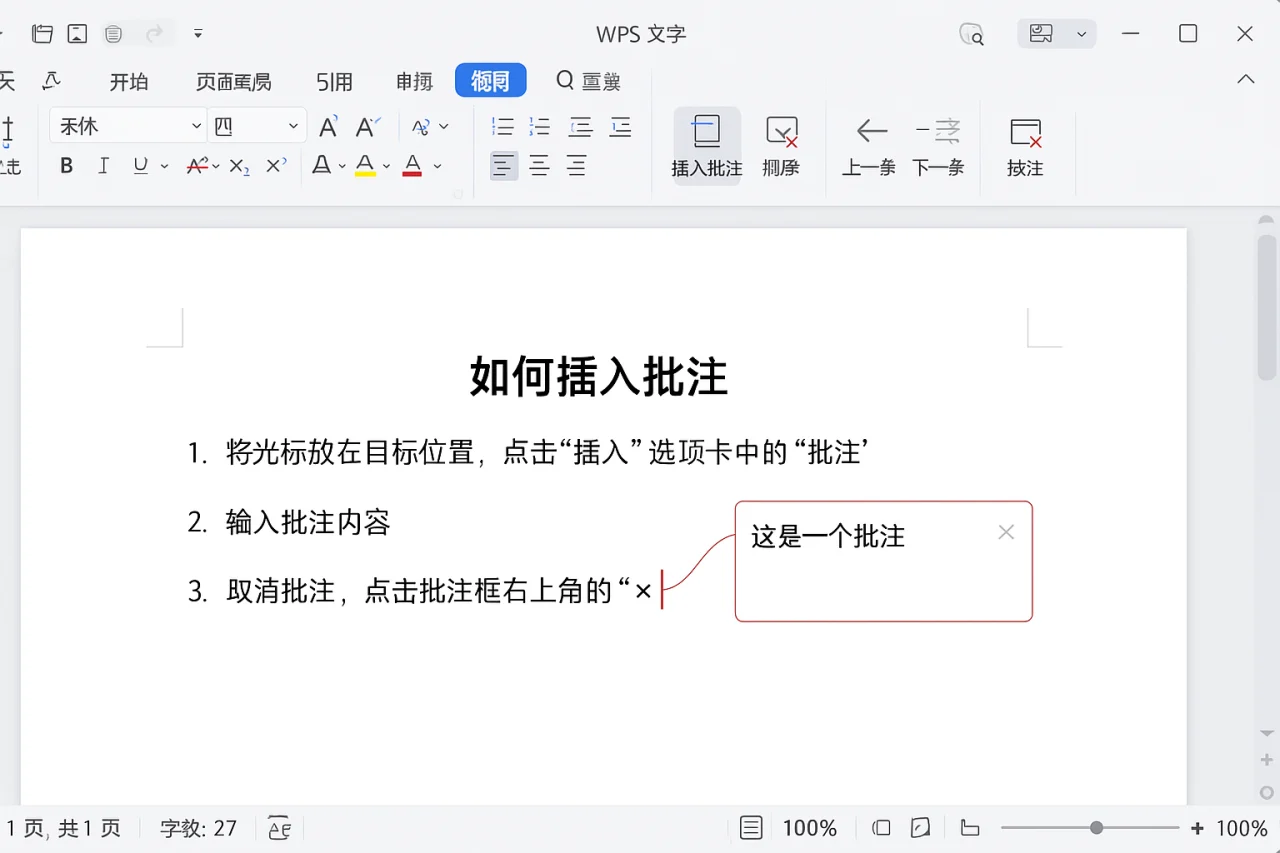Select the subscript icon

pos(237,166)
